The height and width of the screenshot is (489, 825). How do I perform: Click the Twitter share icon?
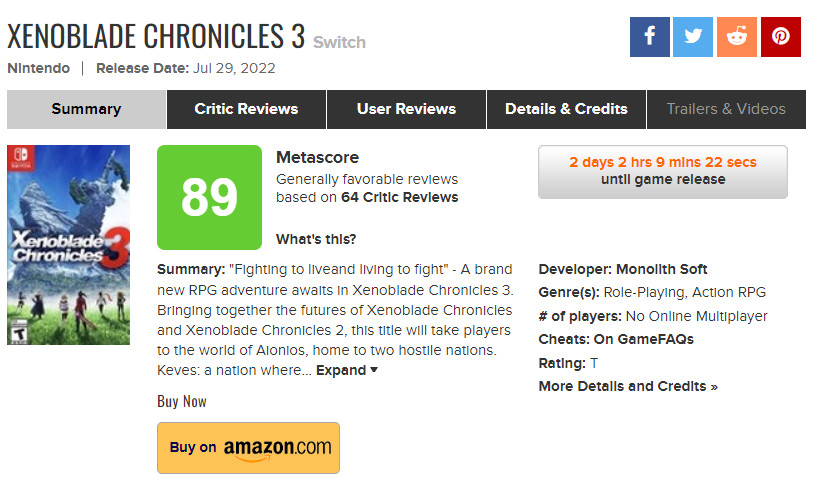(693, 37)
